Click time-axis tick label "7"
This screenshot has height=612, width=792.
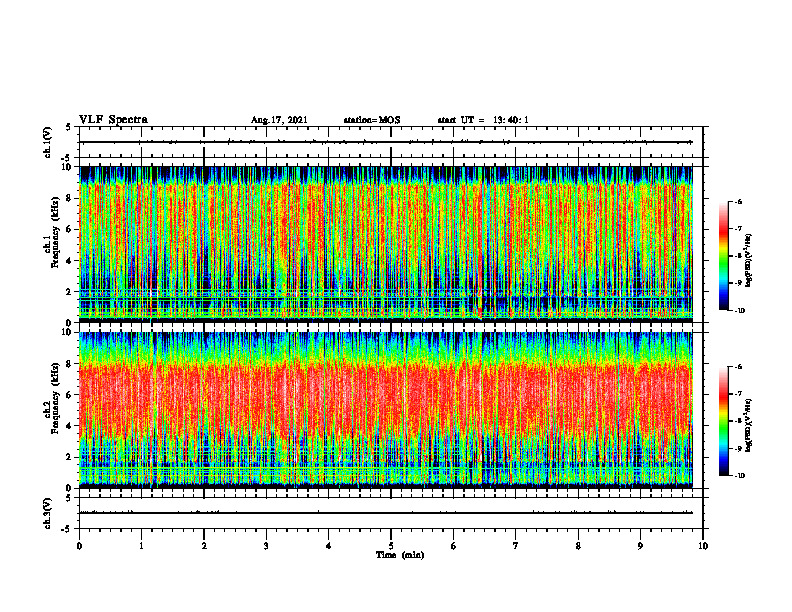[516, 546]
